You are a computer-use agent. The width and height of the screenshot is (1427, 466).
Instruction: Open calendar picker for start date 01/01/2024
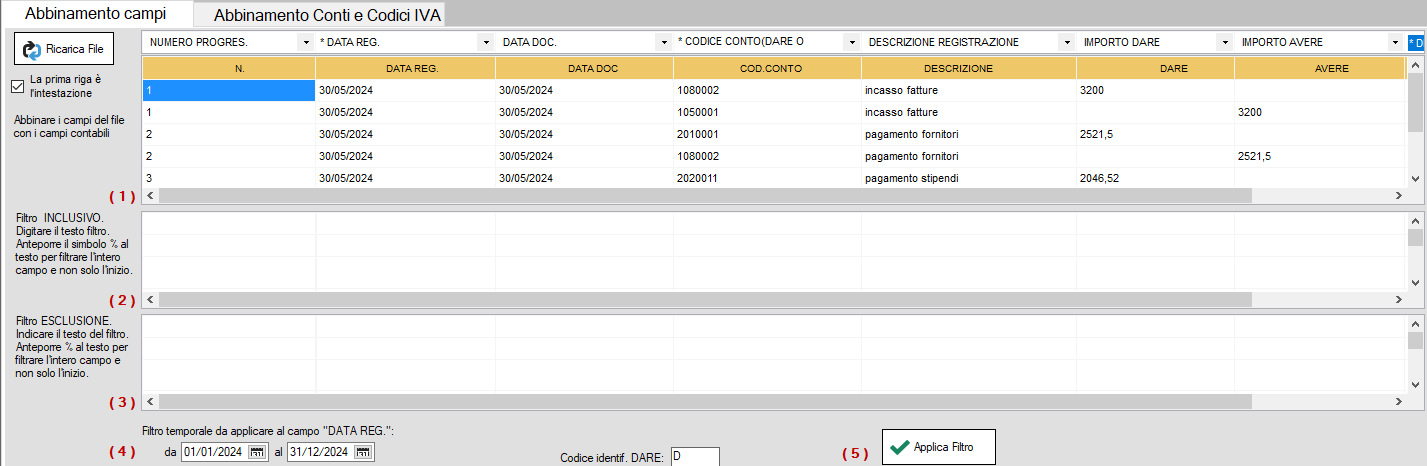point(258,452)
